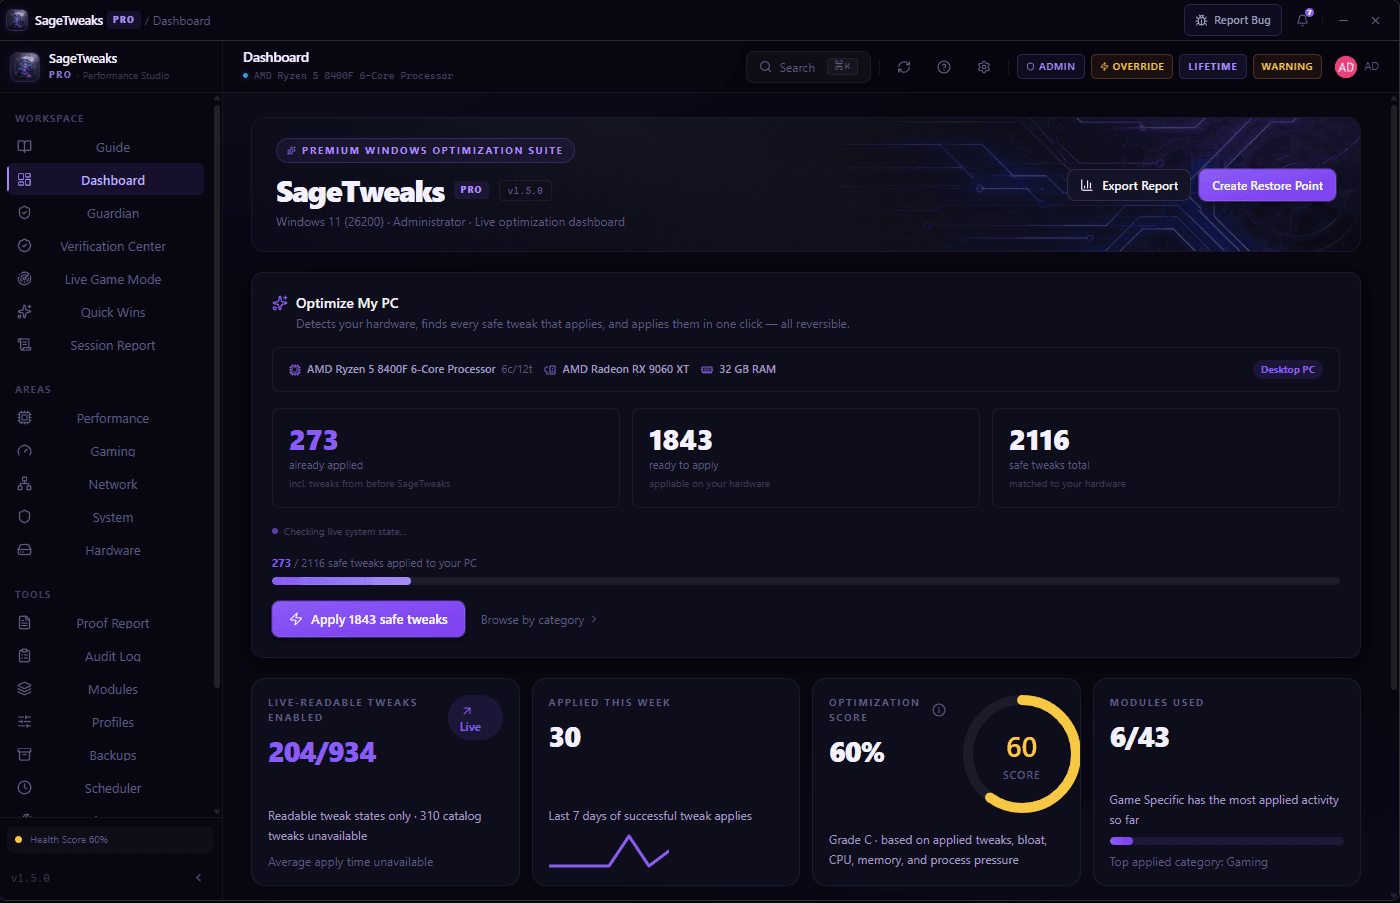
Task: Click the Verification Center check icon
Action: tap(25, 246)
